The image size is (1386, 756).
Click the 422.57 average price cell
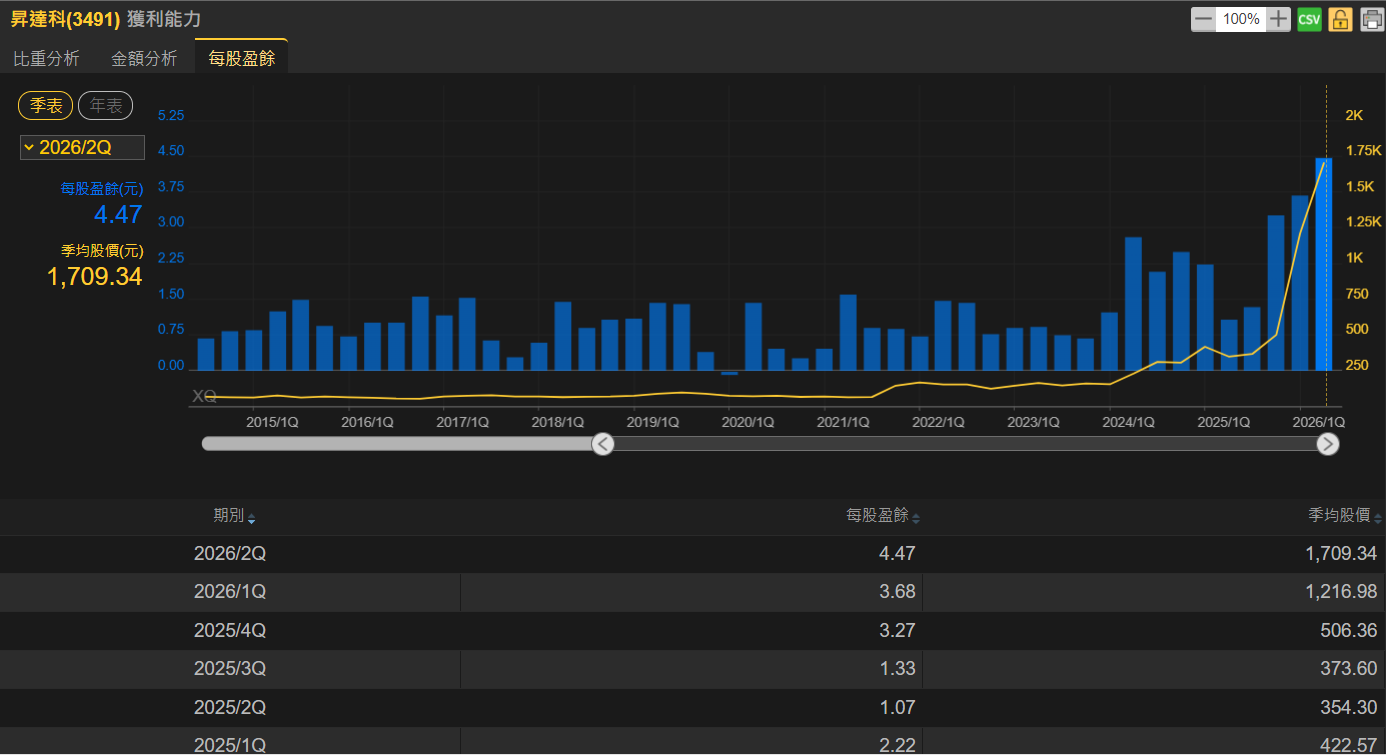click(x=1350, y=744)
